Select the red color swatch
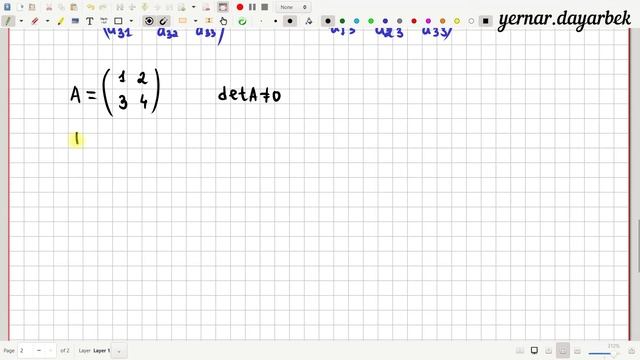Viewport: 640px width, 360px height. pos(414,21)
